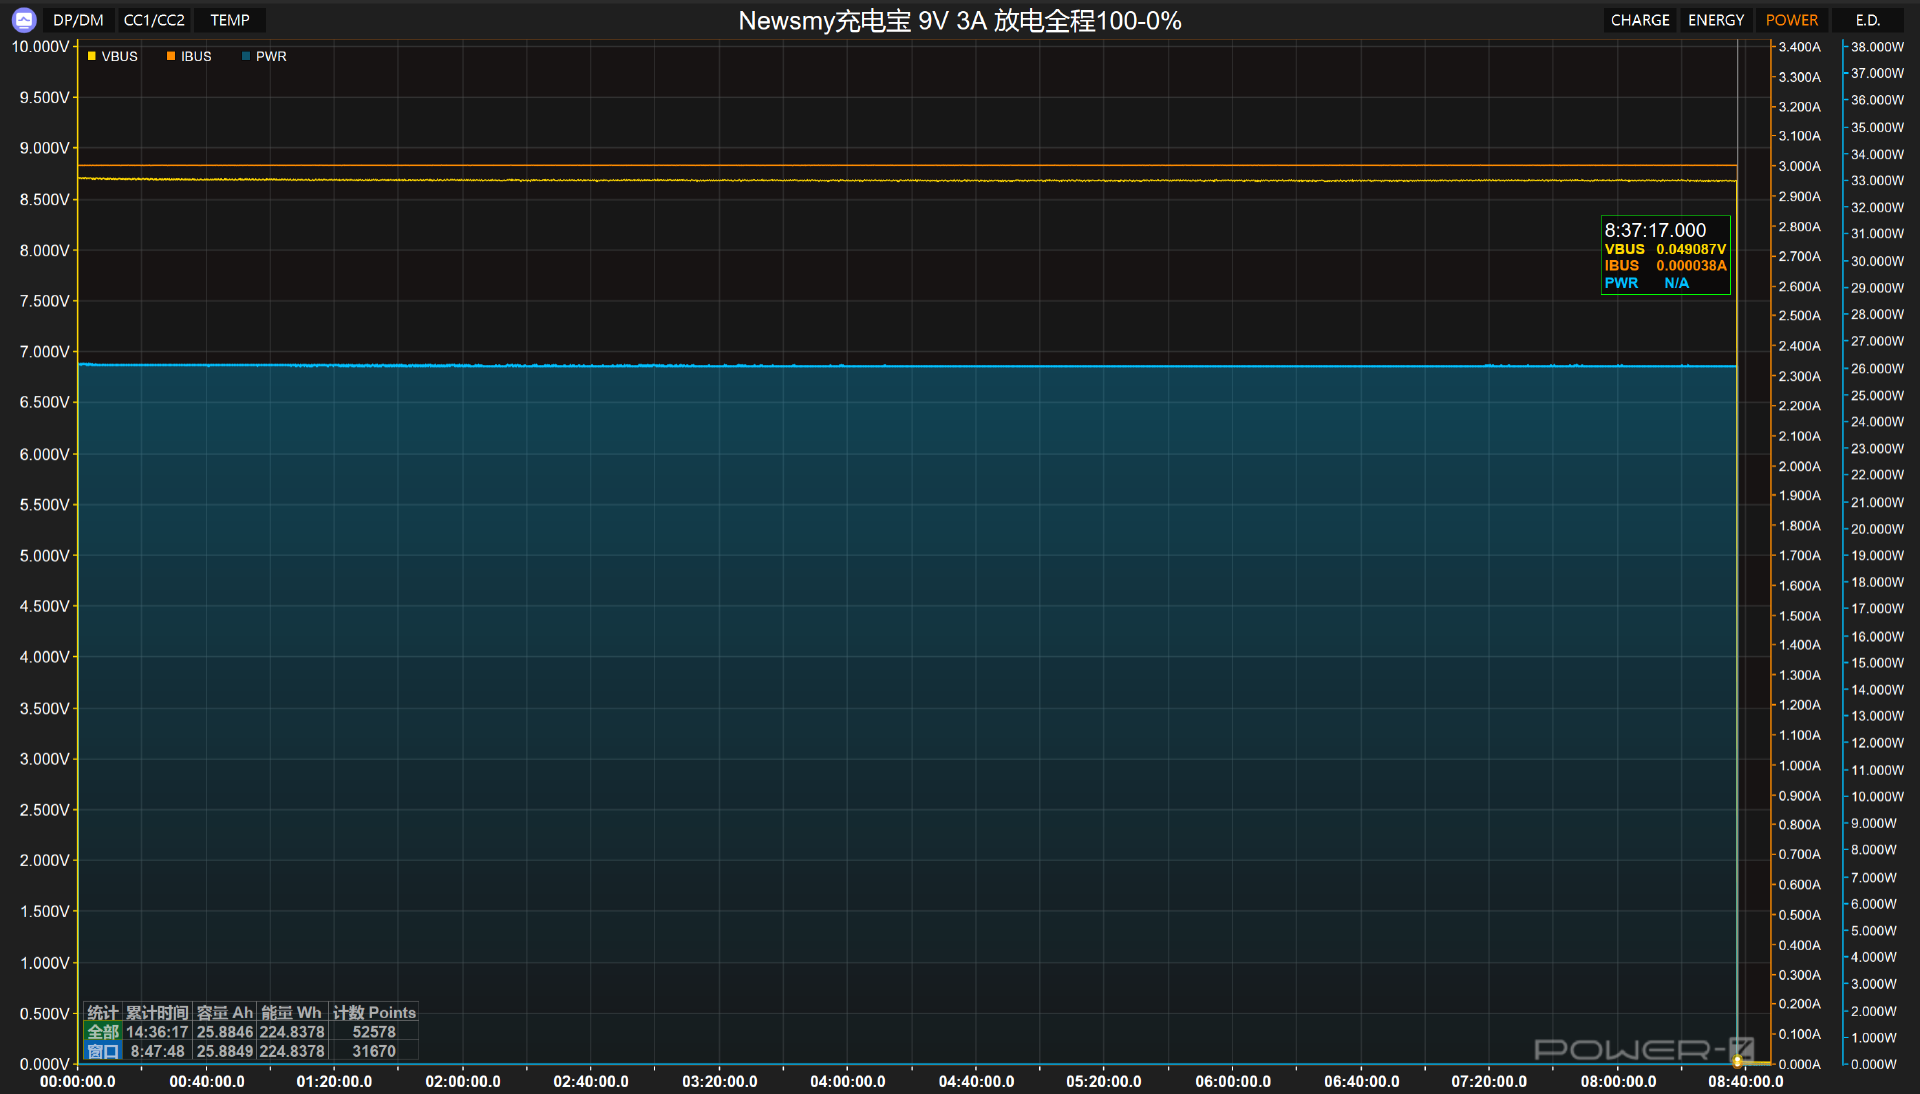The width and height of the screenshot is (1920, 1094).
Task: Click points count 52578
Action: [x=374, y=1032]
